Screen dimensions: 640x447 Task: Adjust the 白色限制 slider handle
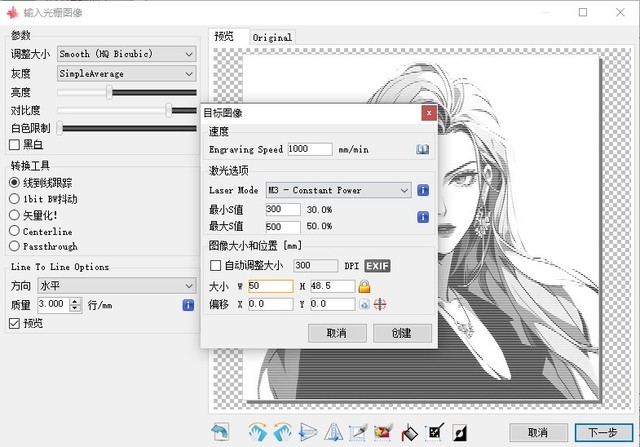tap(60, 128)
